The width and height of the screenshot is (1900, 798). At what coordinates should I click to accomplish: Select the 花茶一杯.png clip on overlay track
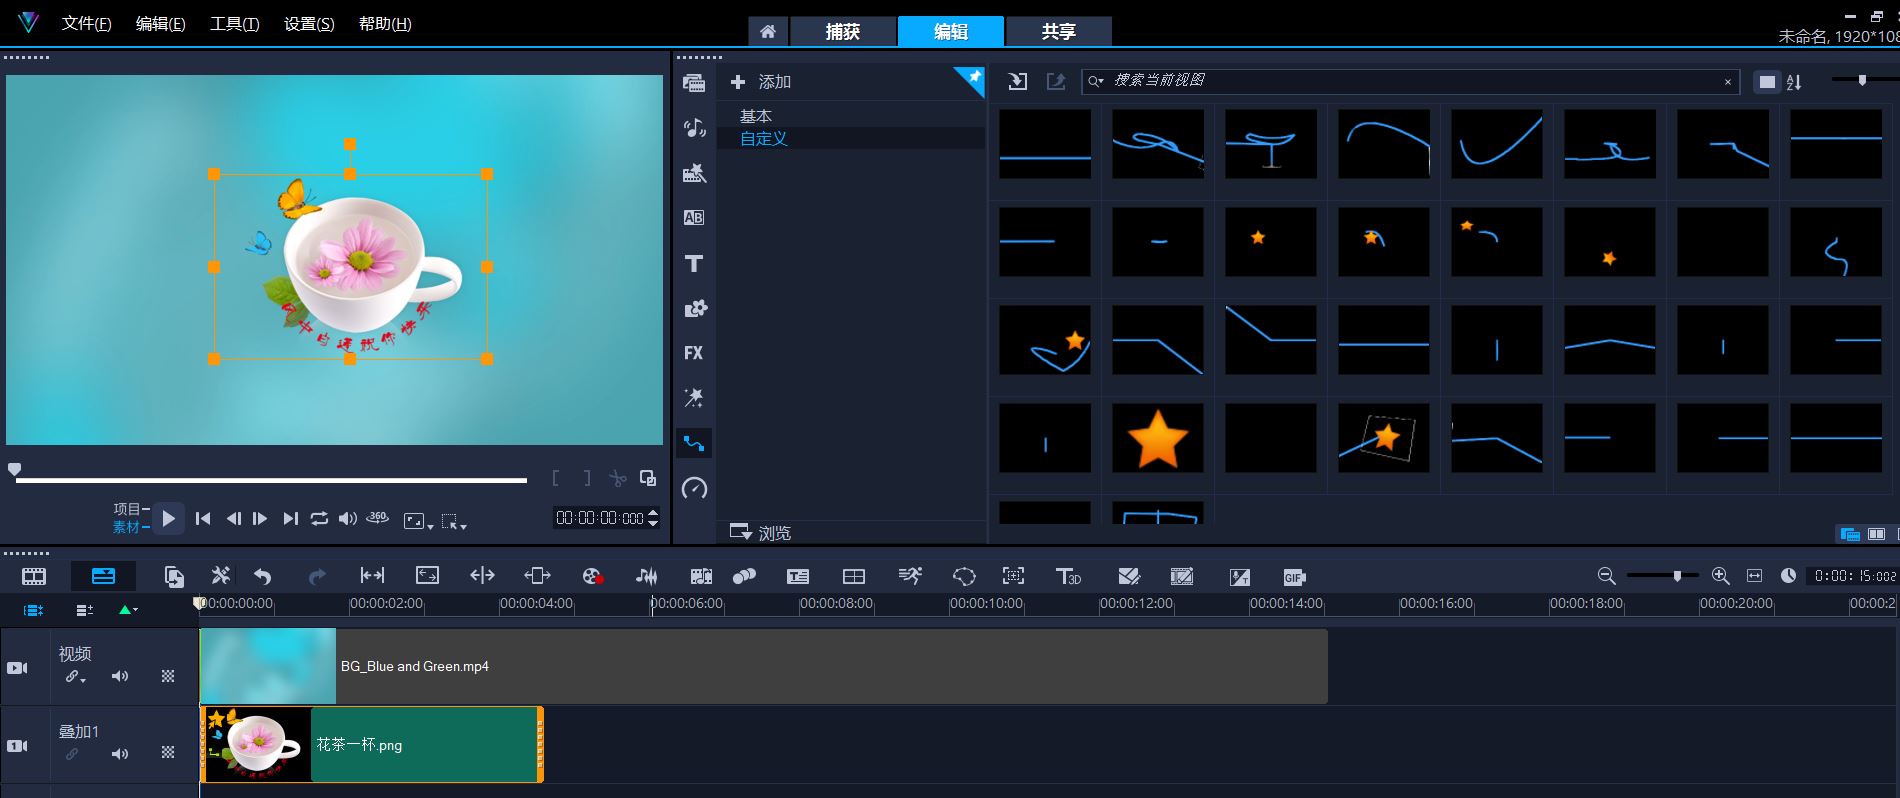[x=372, y=744]
